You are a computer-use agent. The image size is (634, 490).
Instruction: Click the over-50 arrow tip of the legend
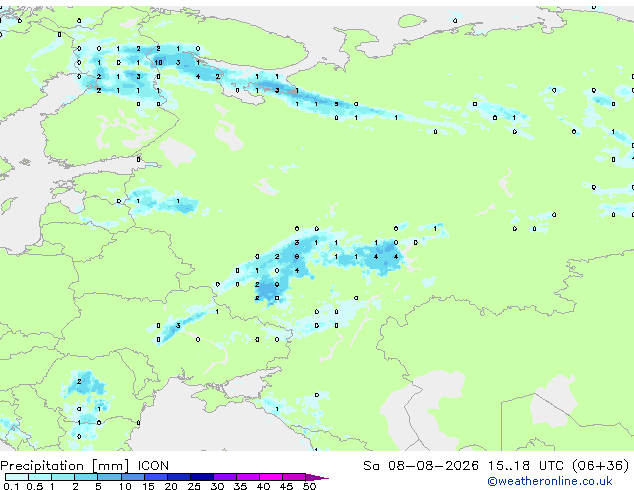point(317,477)
